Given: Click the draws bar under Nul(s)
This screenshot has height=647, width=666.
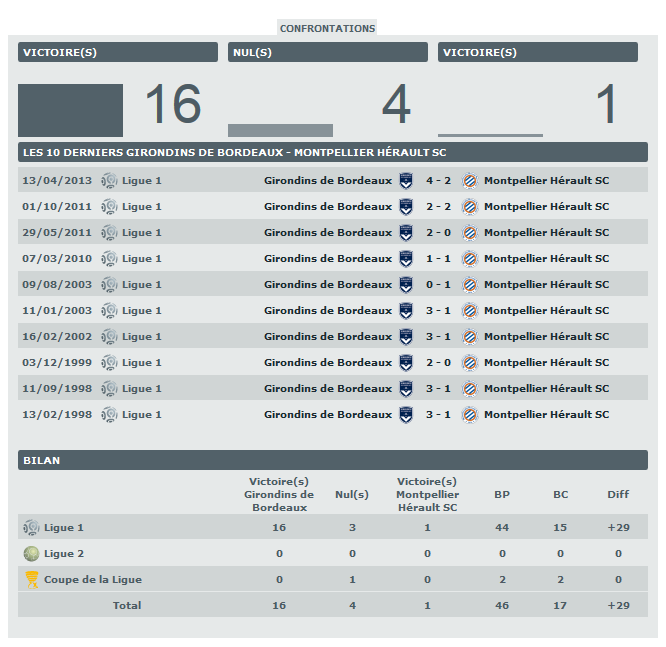Looking at the screenshot, I should (280, 130).
